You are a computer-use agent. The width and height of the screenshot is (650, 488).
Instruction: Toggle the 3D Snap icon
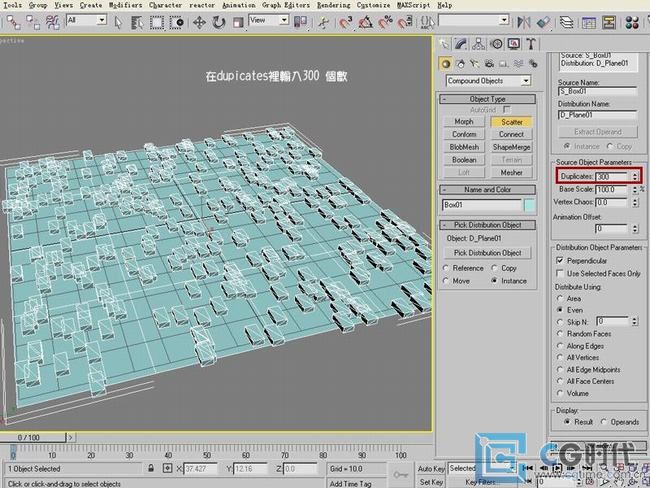pyautogui.click(x=345, y=22)
